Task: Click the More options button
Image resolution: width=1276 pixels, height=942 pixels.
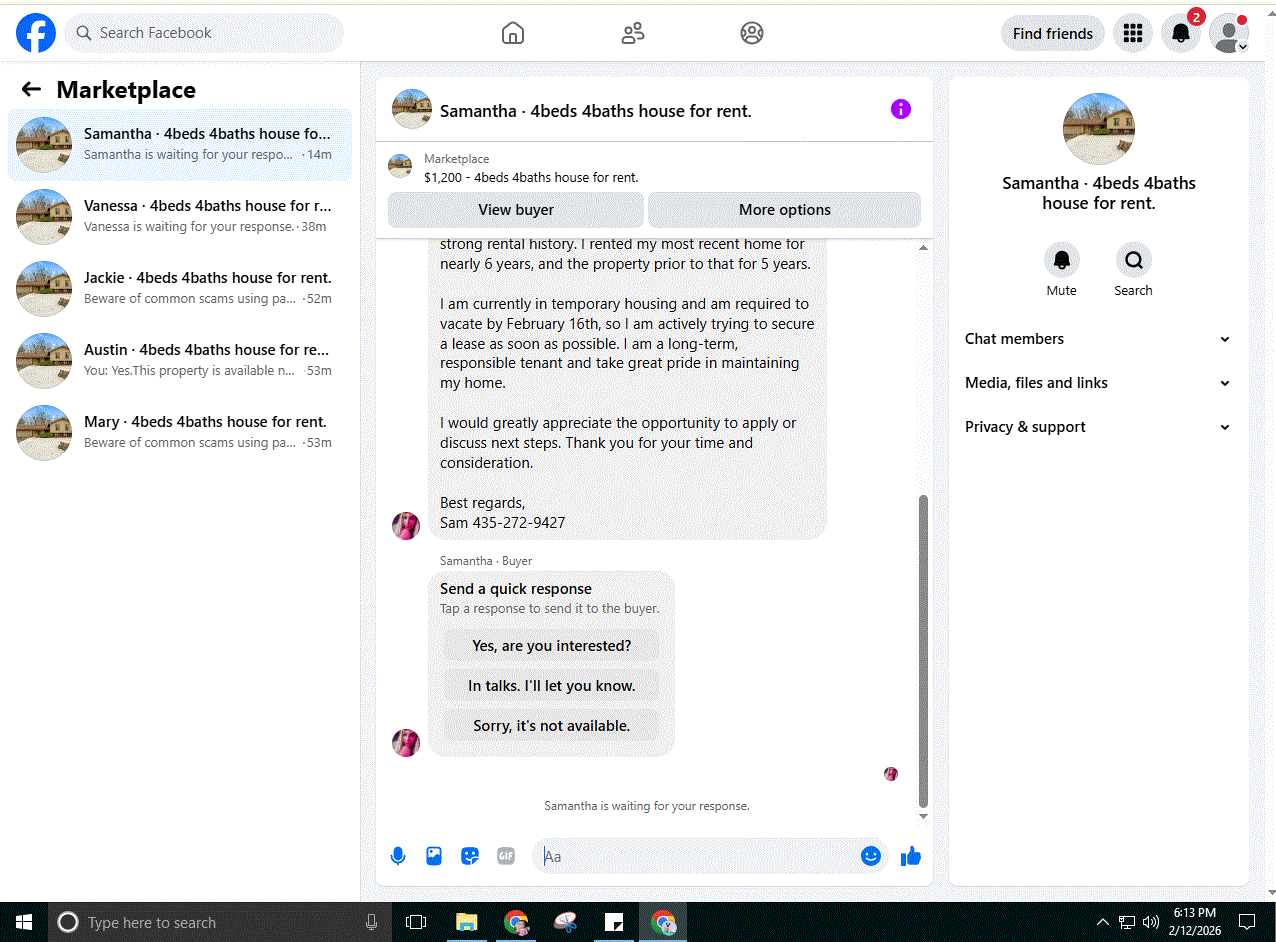Action: tap(785, 210)
